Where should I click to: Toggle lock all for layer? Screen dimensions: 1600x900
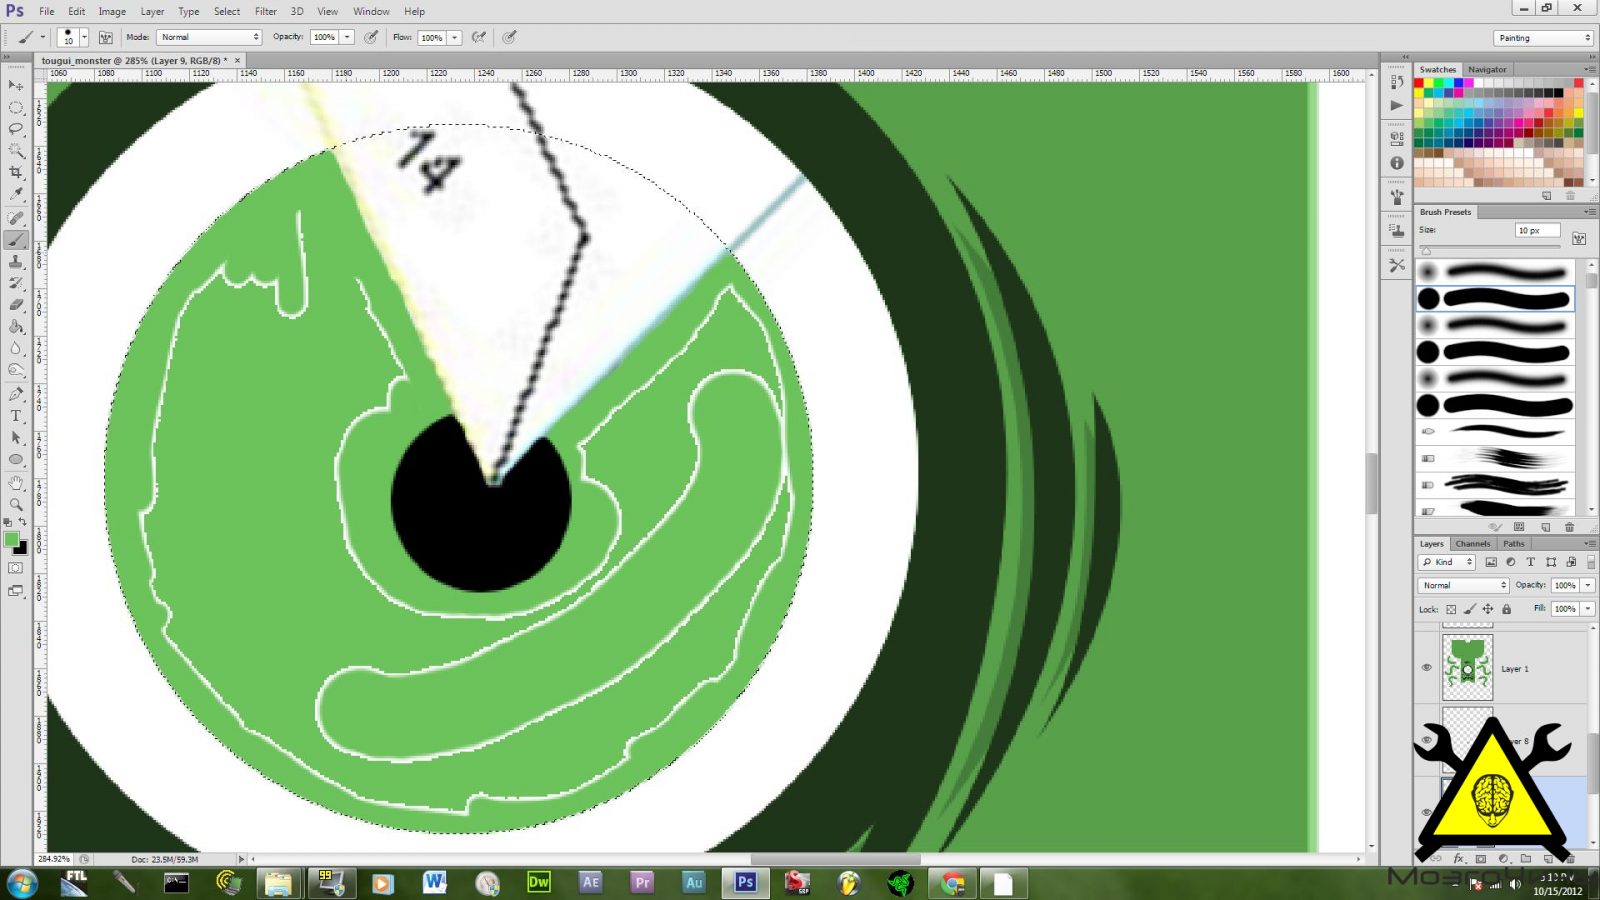tap(1506, 609)
